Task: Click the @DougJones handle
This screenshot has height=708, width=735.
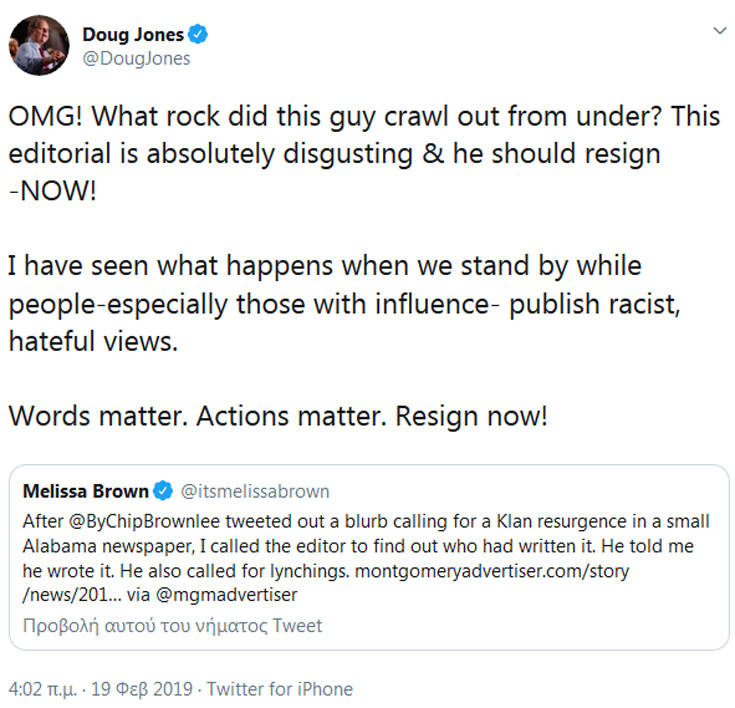Action: click(136, 59)
